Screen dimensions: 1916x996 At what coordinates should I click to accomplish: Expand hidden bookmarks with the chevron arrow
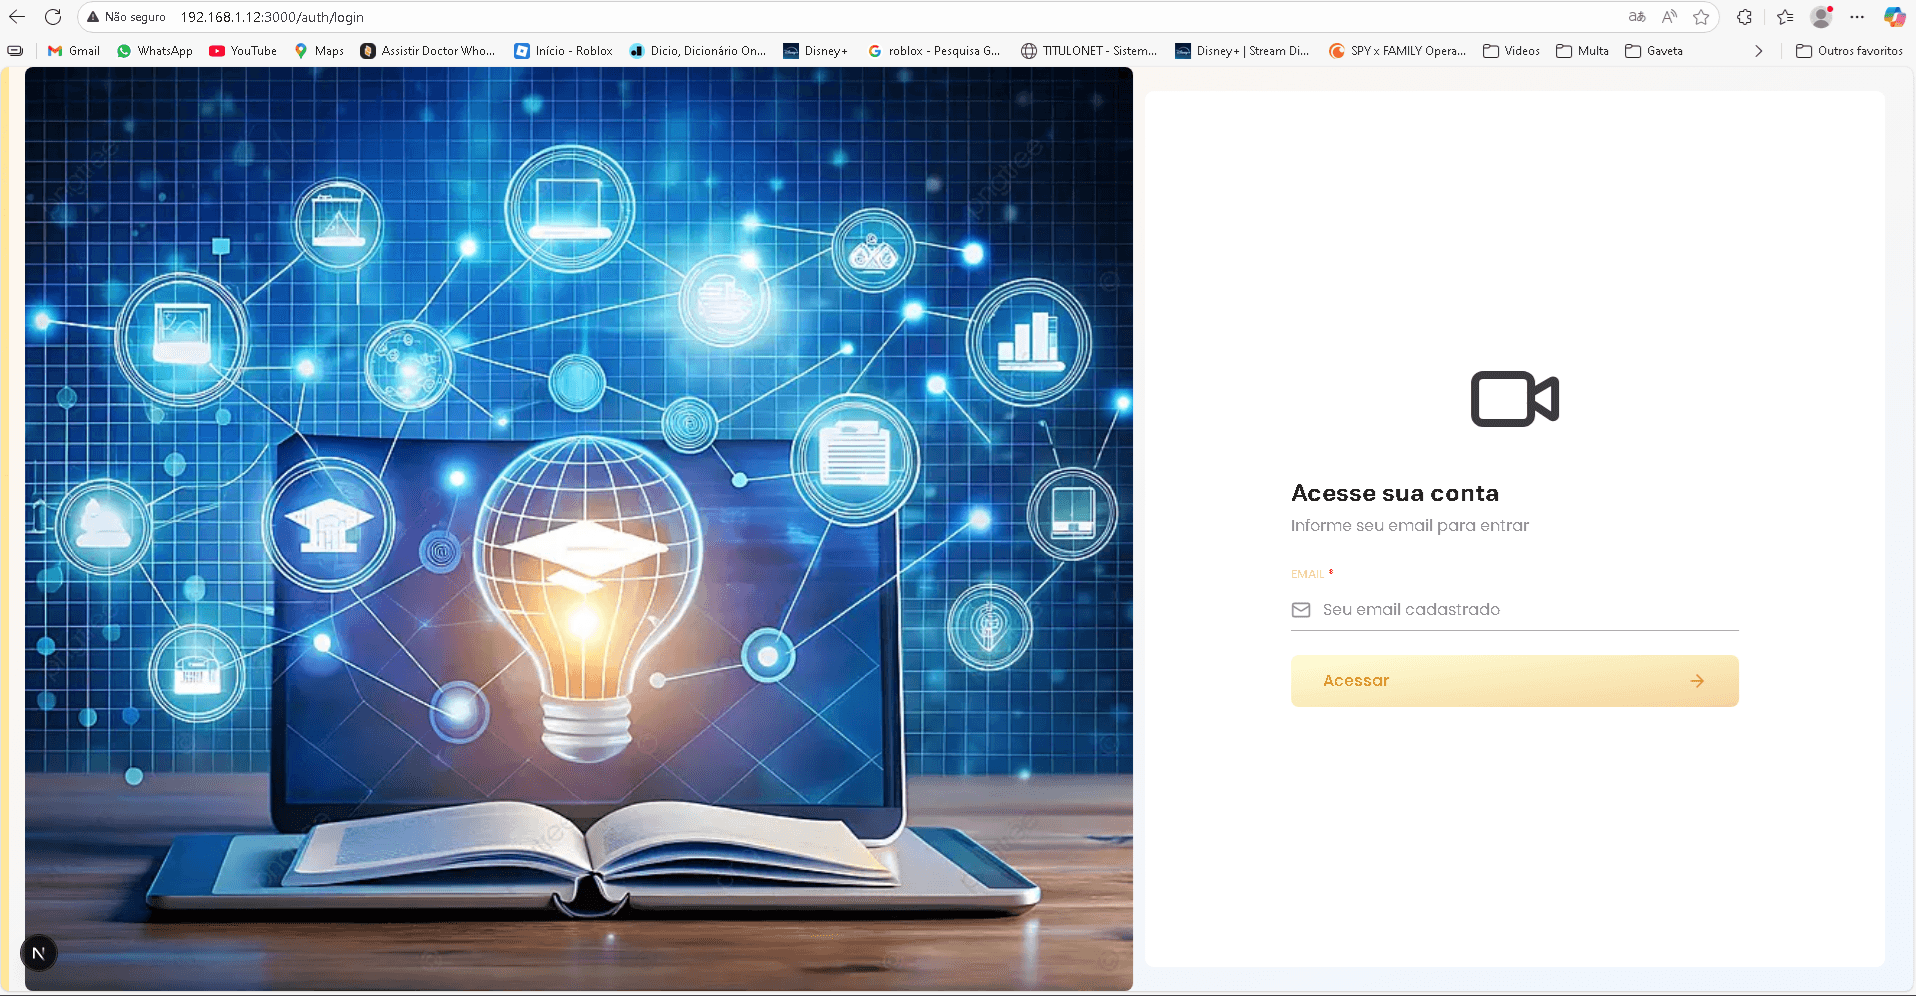tap(1759, 51)
